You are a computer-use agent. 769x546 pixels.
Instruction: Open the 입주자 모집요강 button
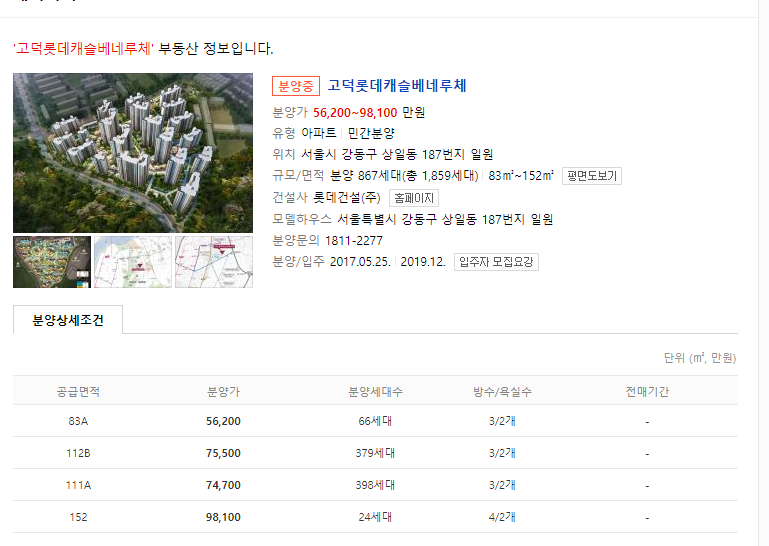(x=496, y=261)
